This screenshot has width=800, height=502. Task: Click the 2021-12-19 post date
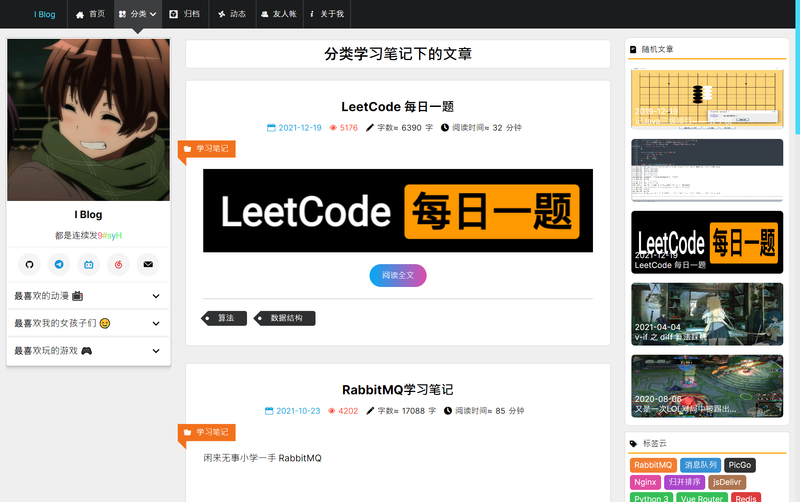click(300, 128)
